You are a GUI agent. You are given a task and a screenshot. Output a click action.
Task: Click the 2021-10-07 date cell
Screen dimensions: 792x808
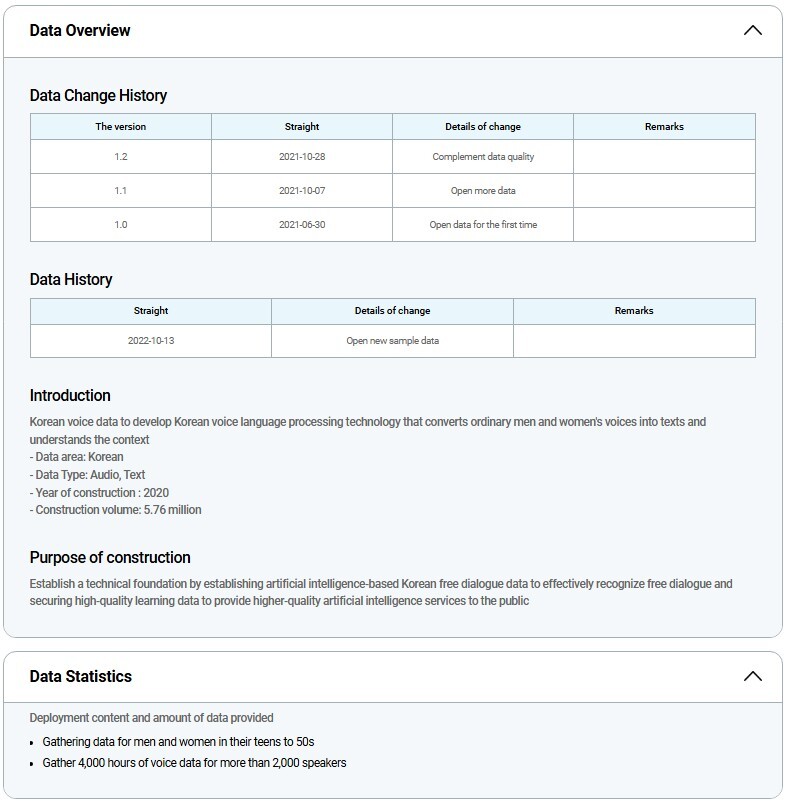[x=302, y=191]
